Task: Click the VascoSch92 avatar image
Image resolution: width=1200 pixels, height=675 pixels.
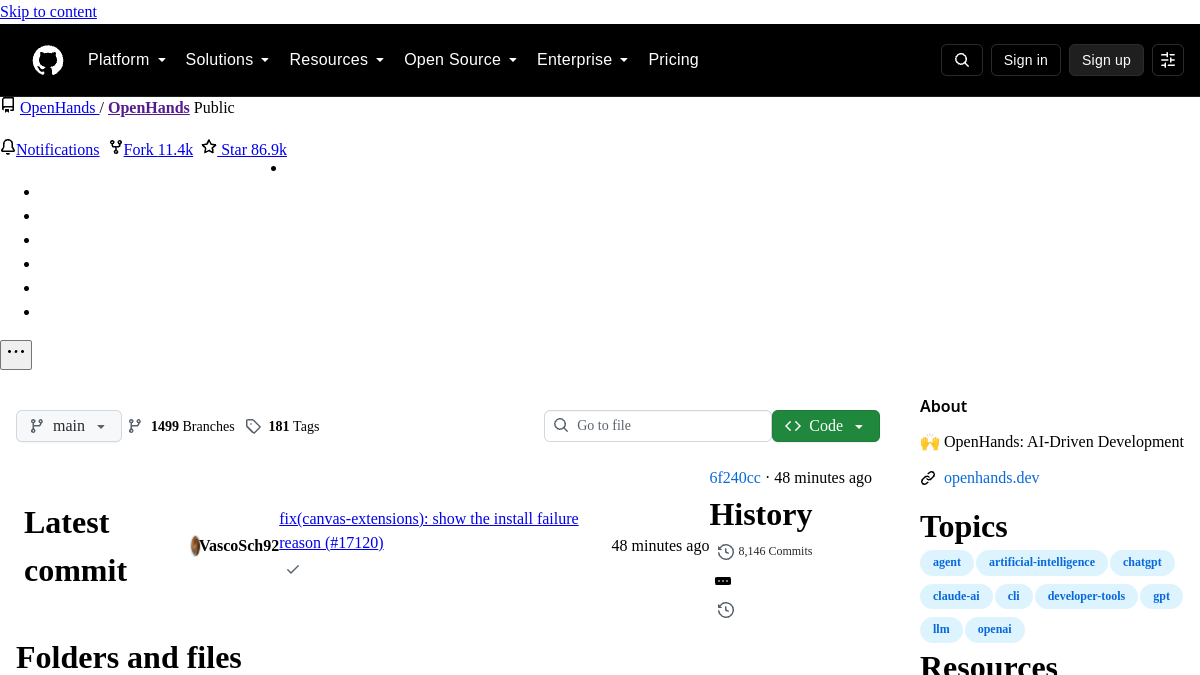Action: (x=195, y=546)
